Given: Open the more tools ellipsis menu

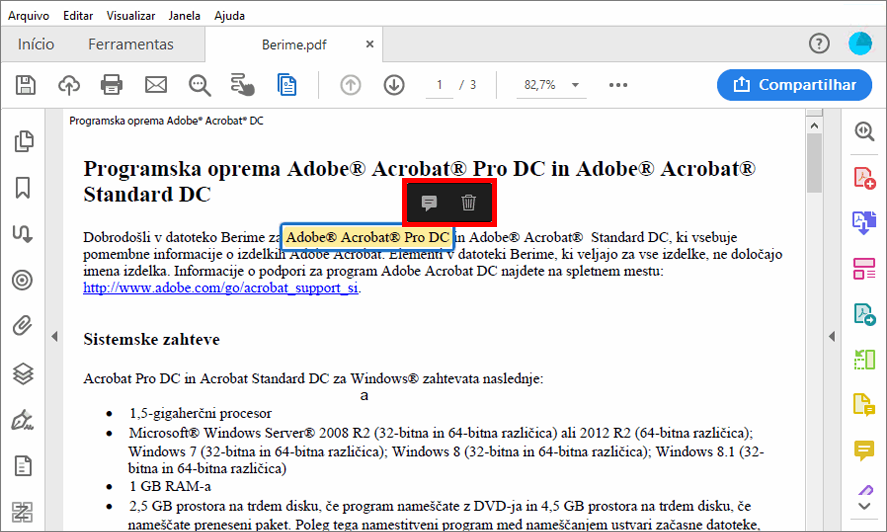Looking at the screenshot, I should (618, 85).
